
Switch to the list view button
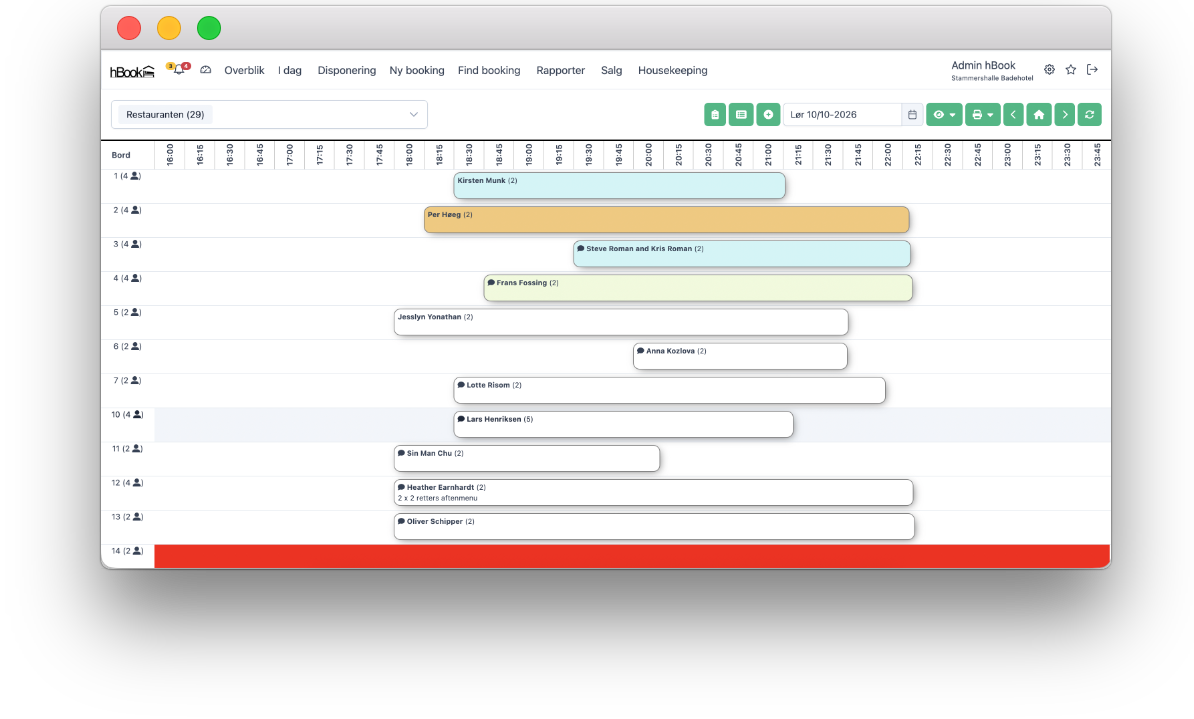pyautogui.click(x=741, y=115)
